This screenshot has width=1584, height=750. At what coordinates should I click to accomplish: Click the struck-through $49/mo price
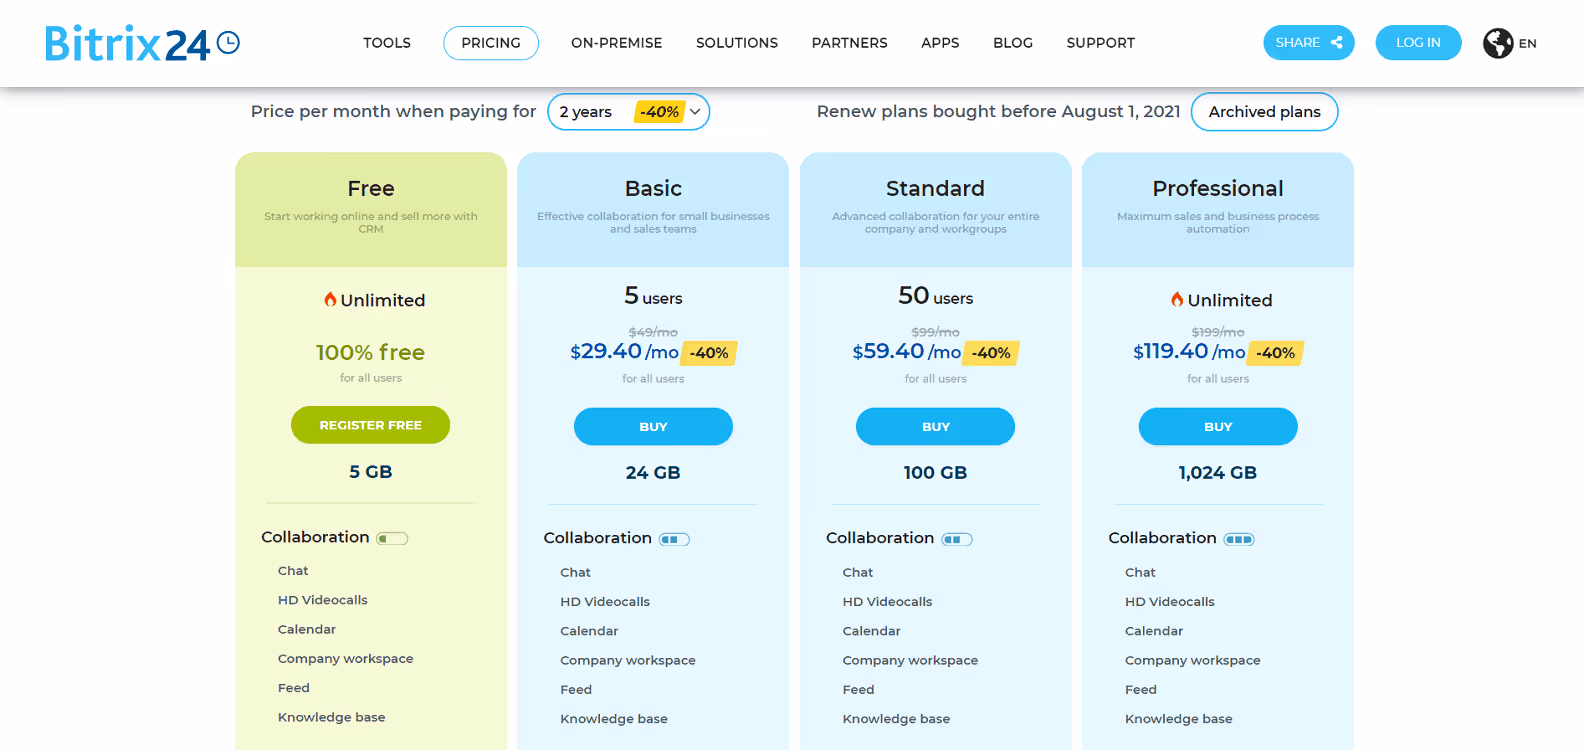[x=653, y=332]
